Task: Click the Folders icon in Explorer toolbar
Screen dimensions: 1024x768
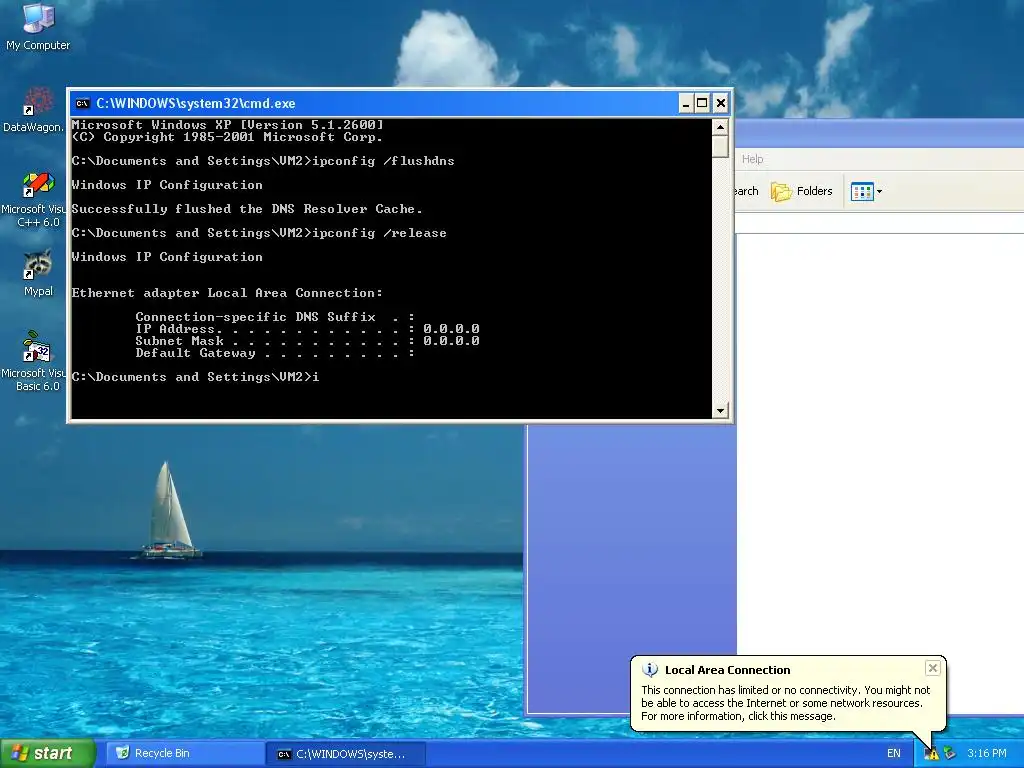Action: pyautogui.click(x=780, y=191)
